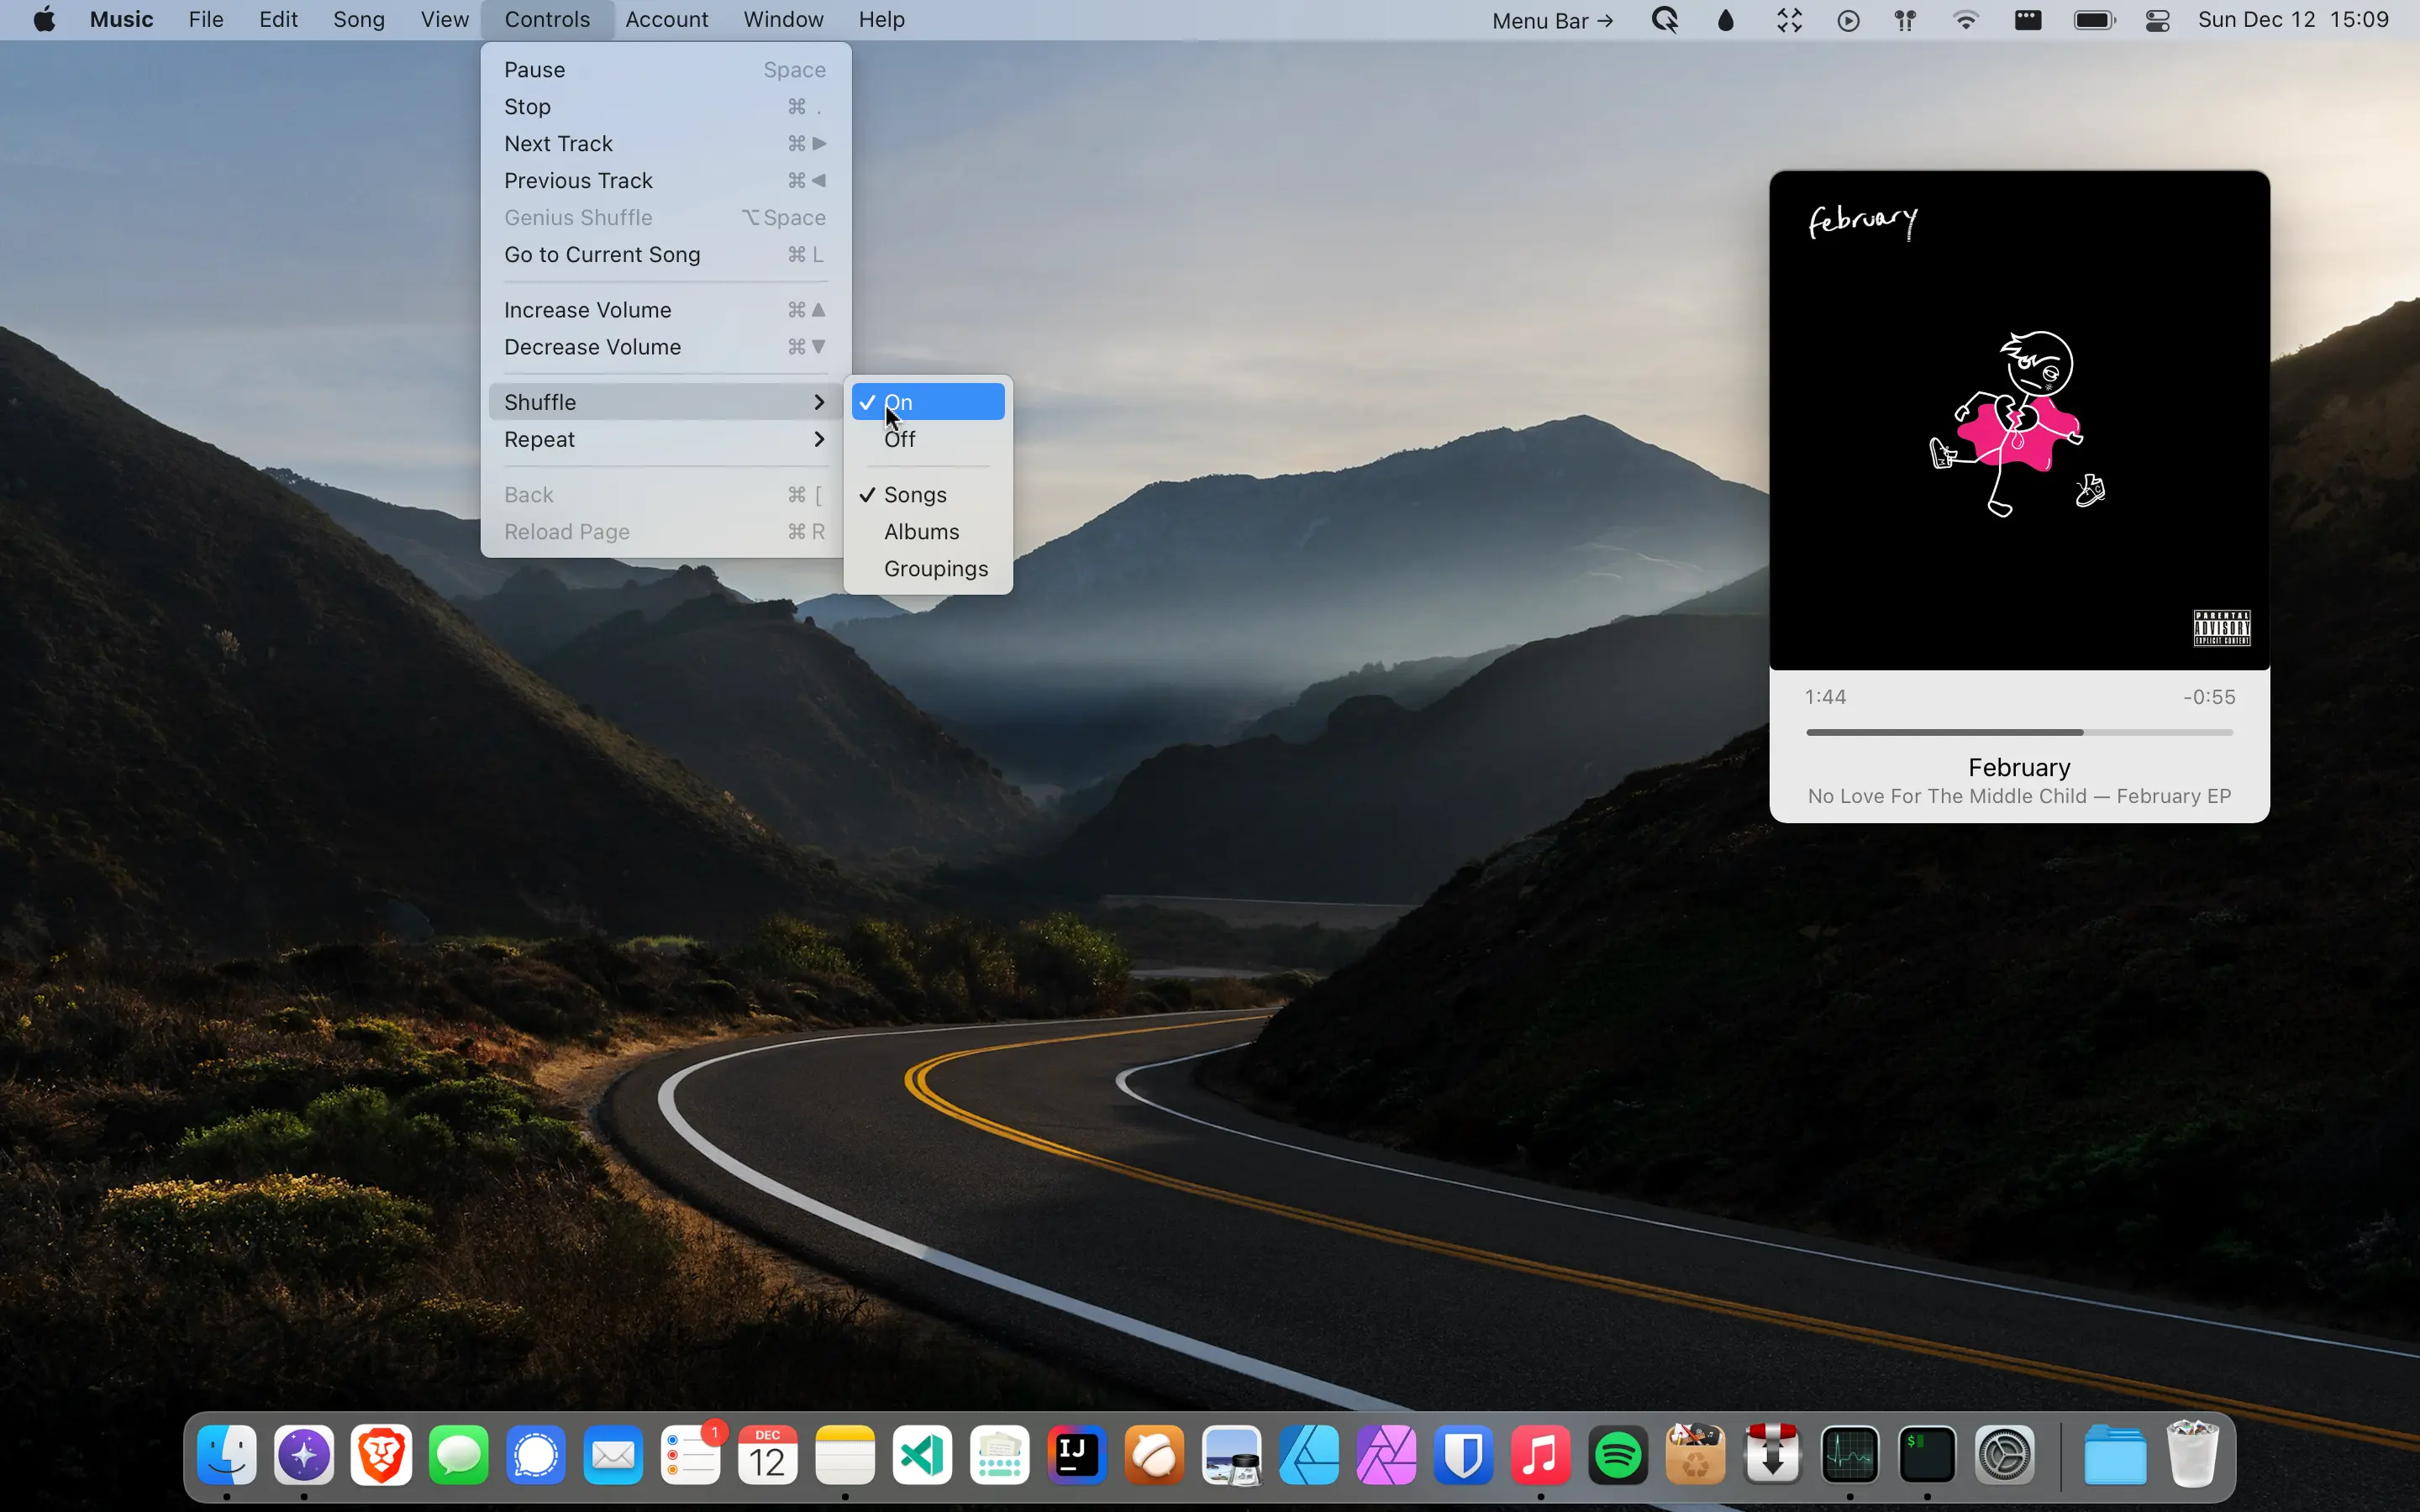Click Increase Volume menu item
This screenshot has width=2420, height=1512.
587,310
